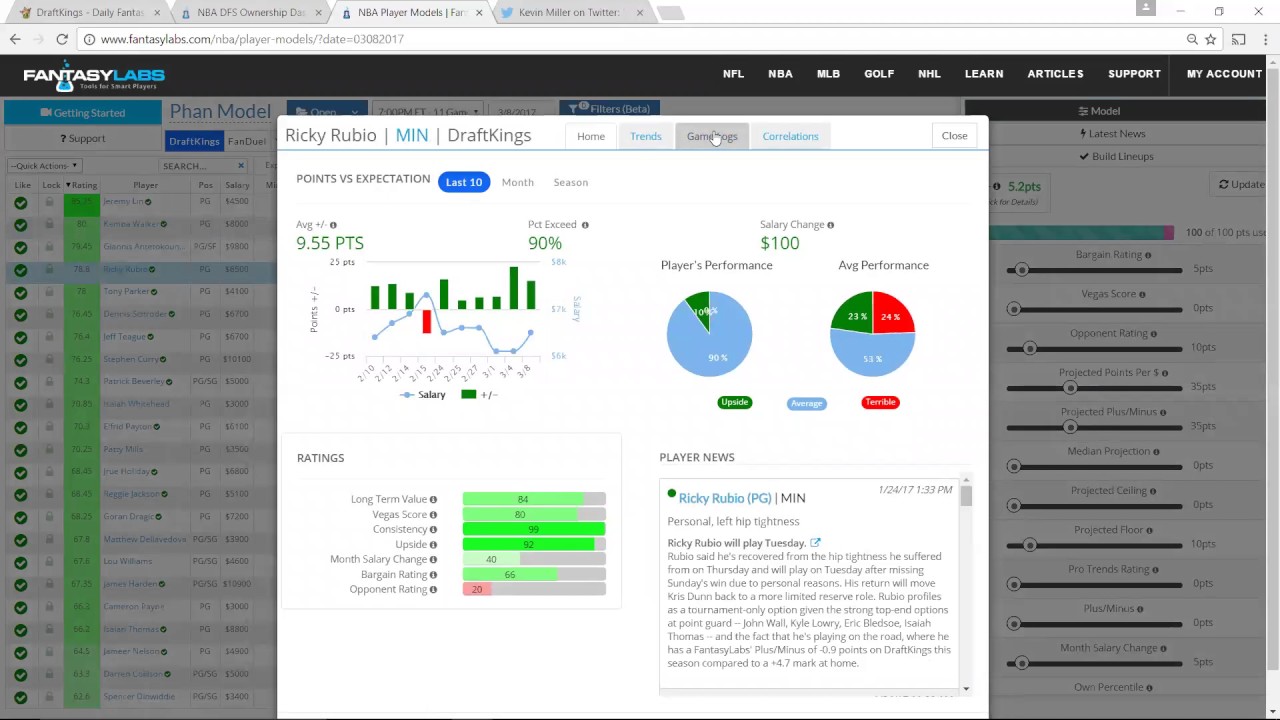Image resolution: width=1280 pixels, height=720 pixels.
Task: Sort by the Rating column header
Action: click(84, 185)
